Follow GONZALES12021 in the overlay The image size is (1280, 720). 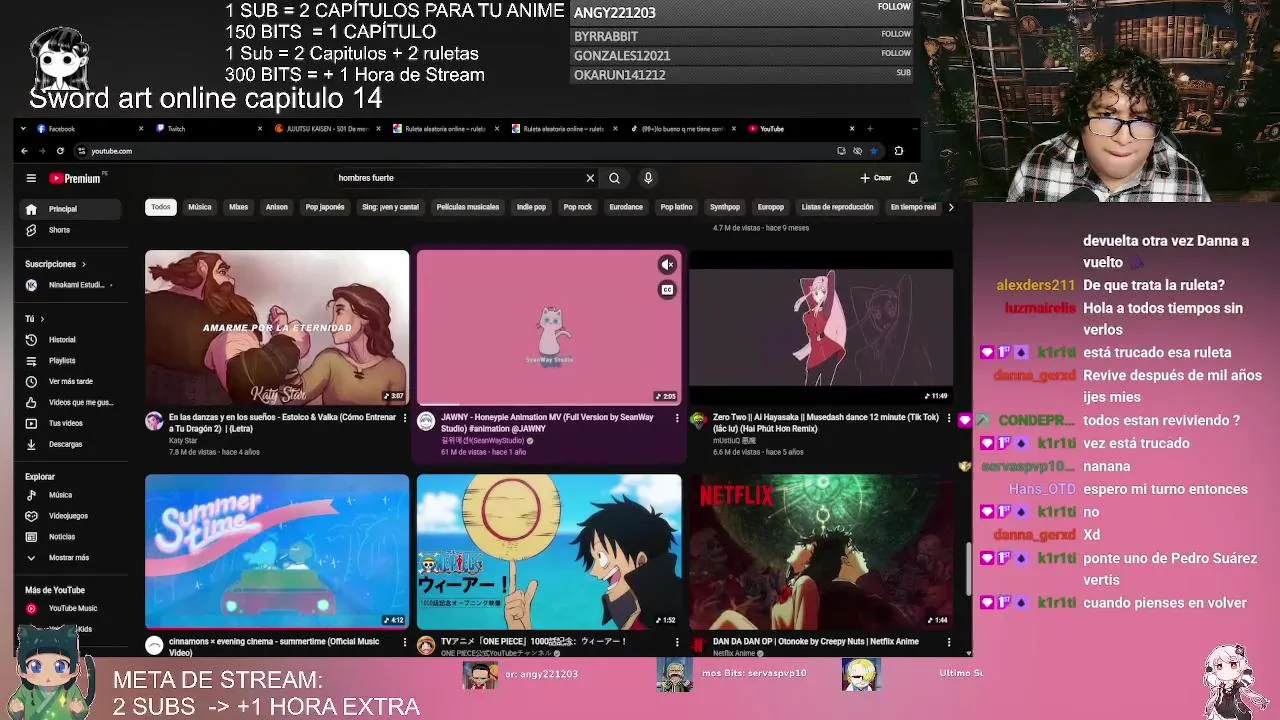tap(896, 54)
